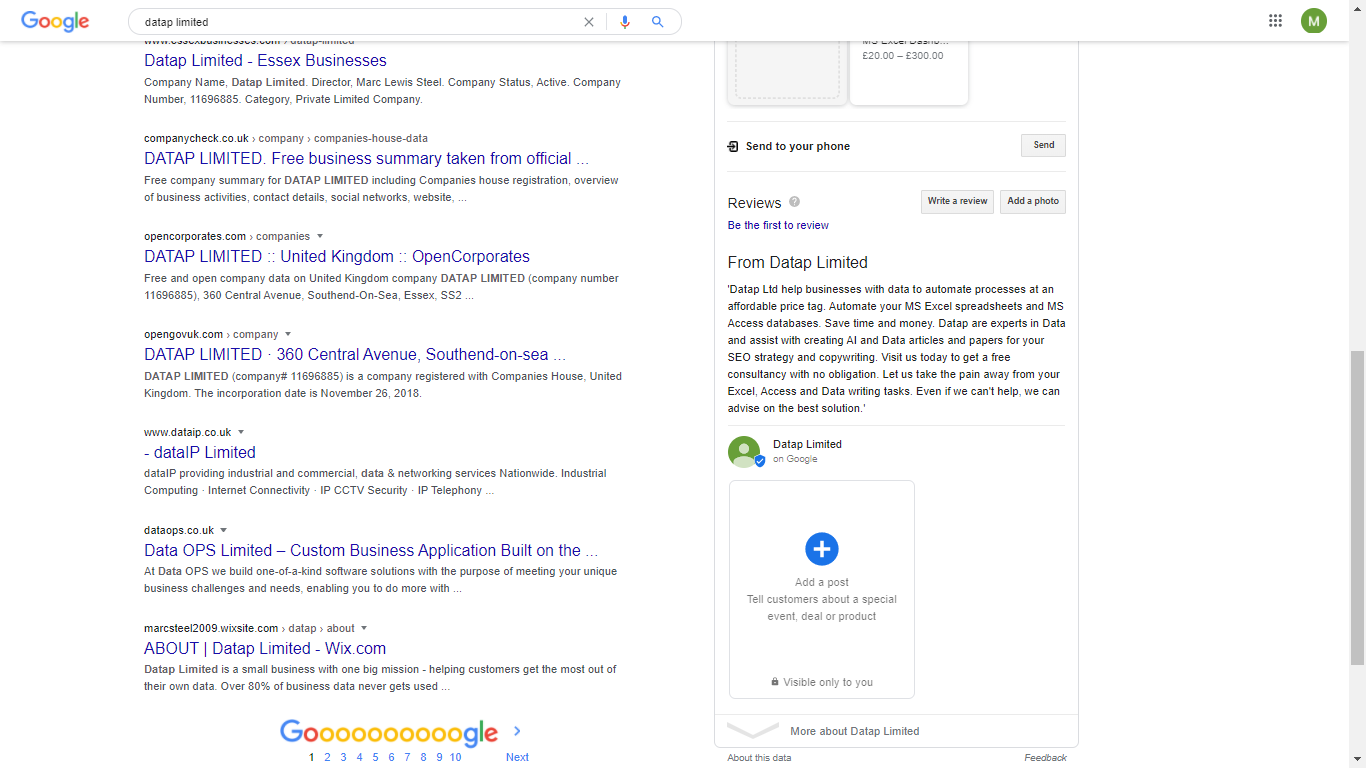Click the Datap Limited profile avatar
The width and height of the screenshot is (1366, 768).
744,452
